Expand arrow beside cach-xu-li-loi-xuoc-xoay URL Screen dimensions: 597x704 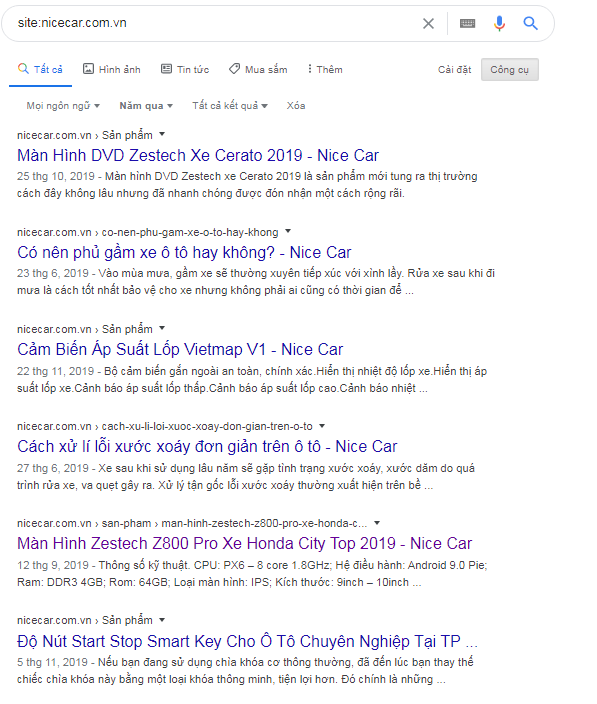322,425
